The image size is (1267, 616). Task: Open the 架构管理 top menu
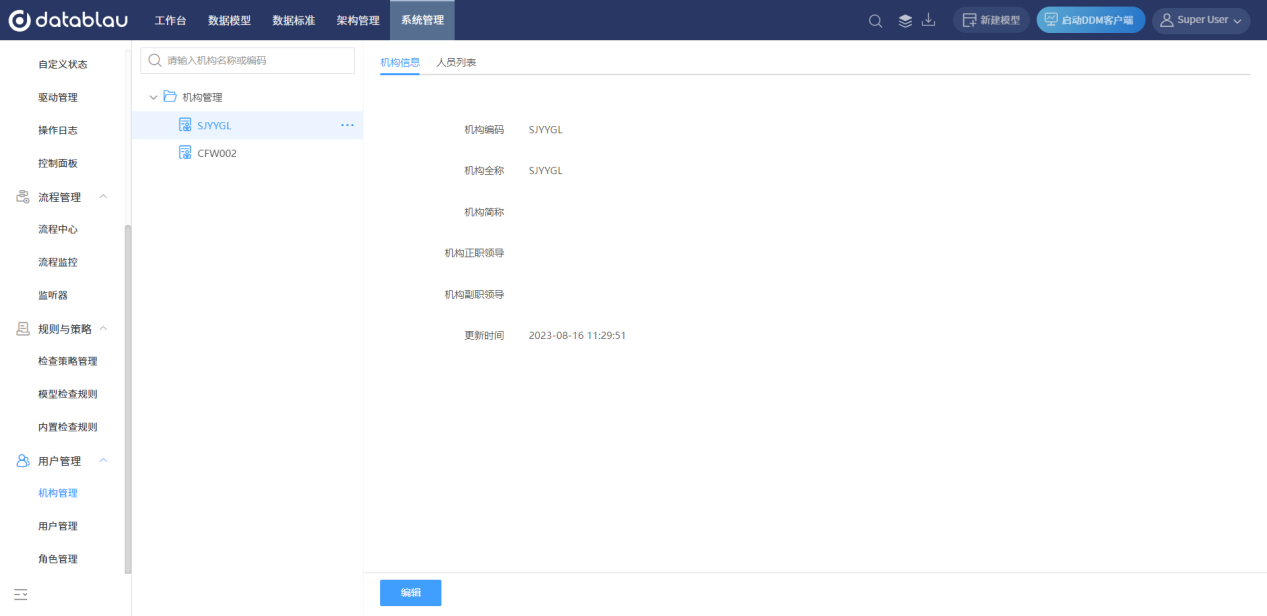tap(358, 20)
